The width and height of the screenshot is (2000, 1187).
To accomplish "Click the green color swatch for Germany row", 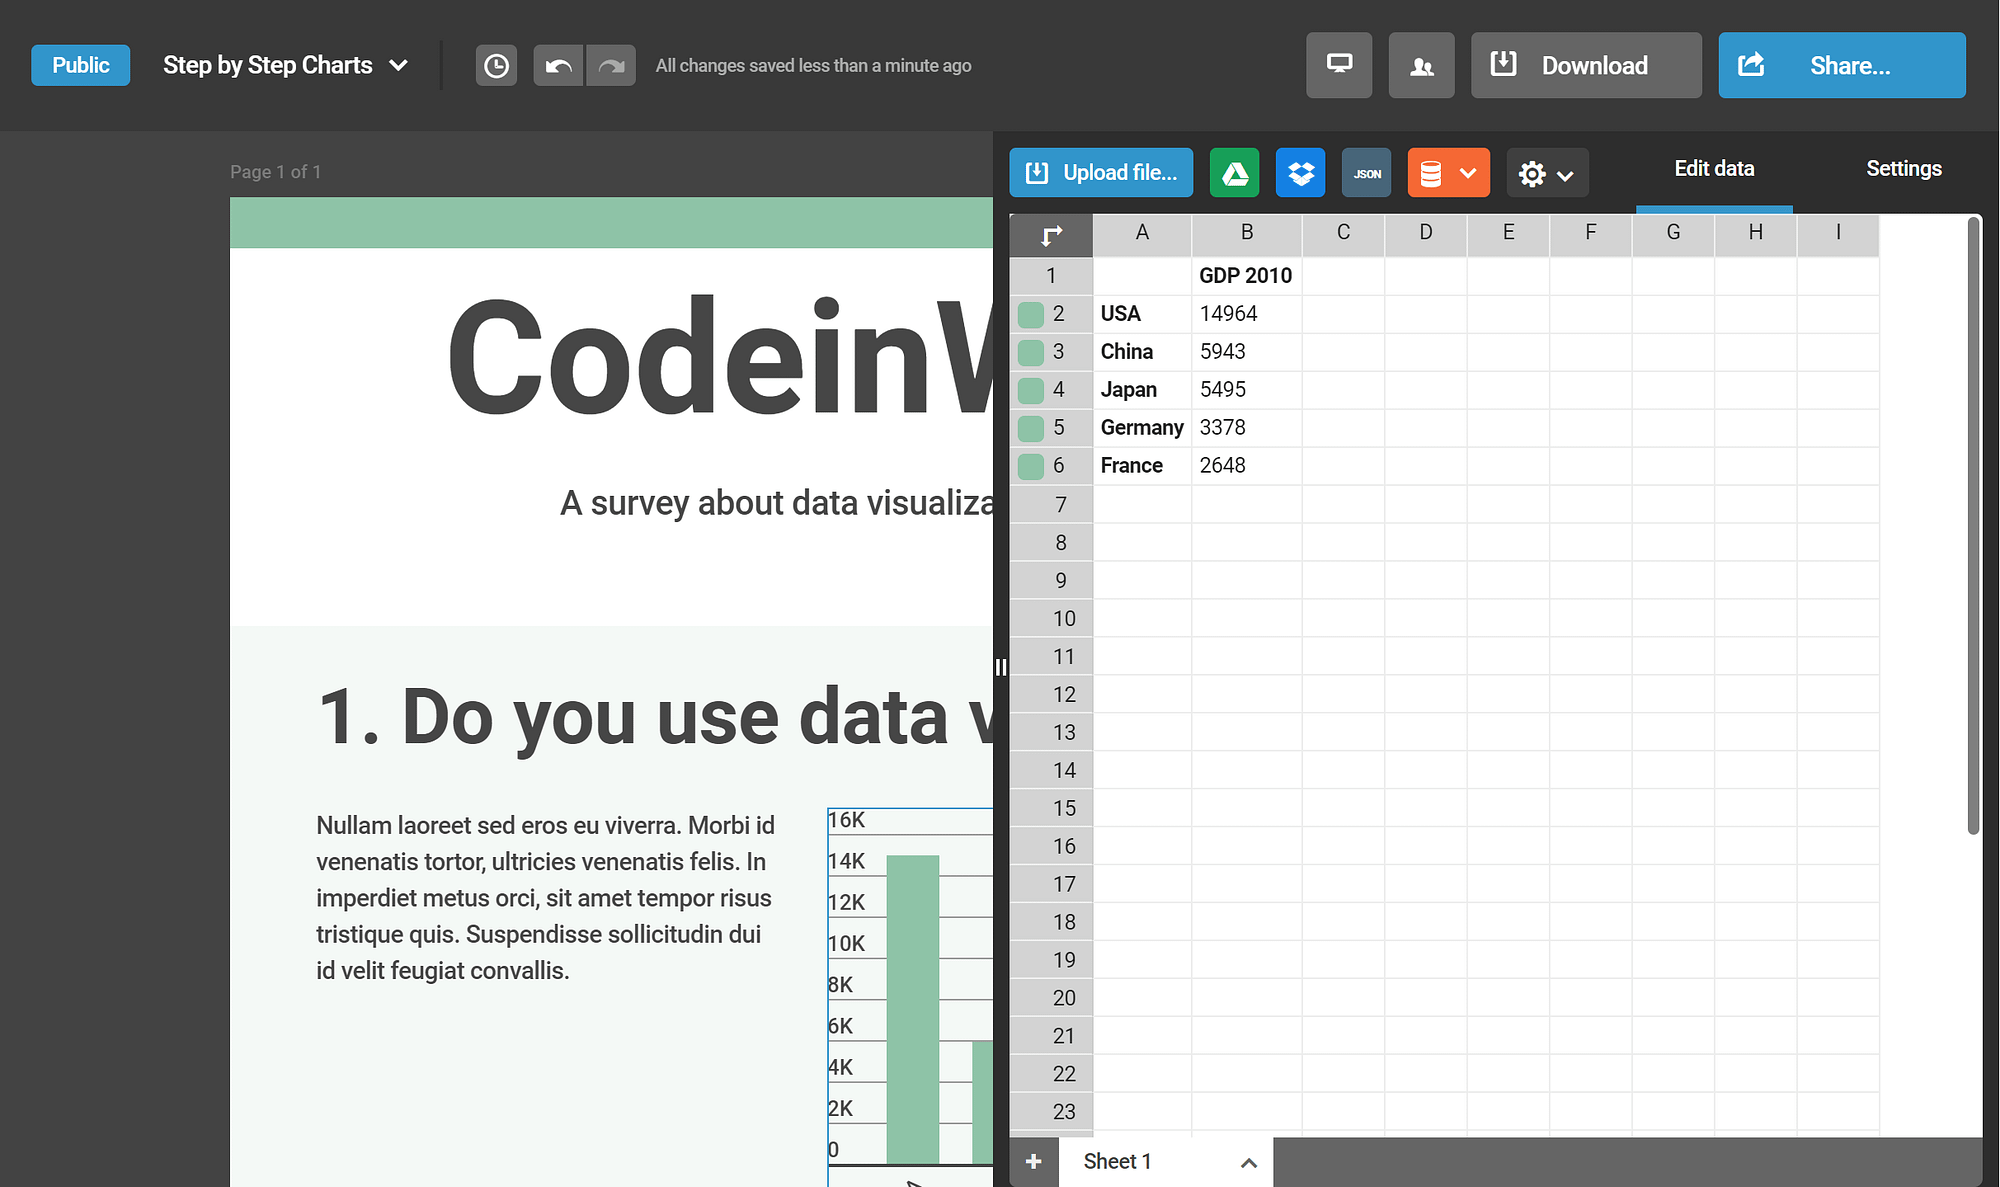I will tap(1031, 429).
